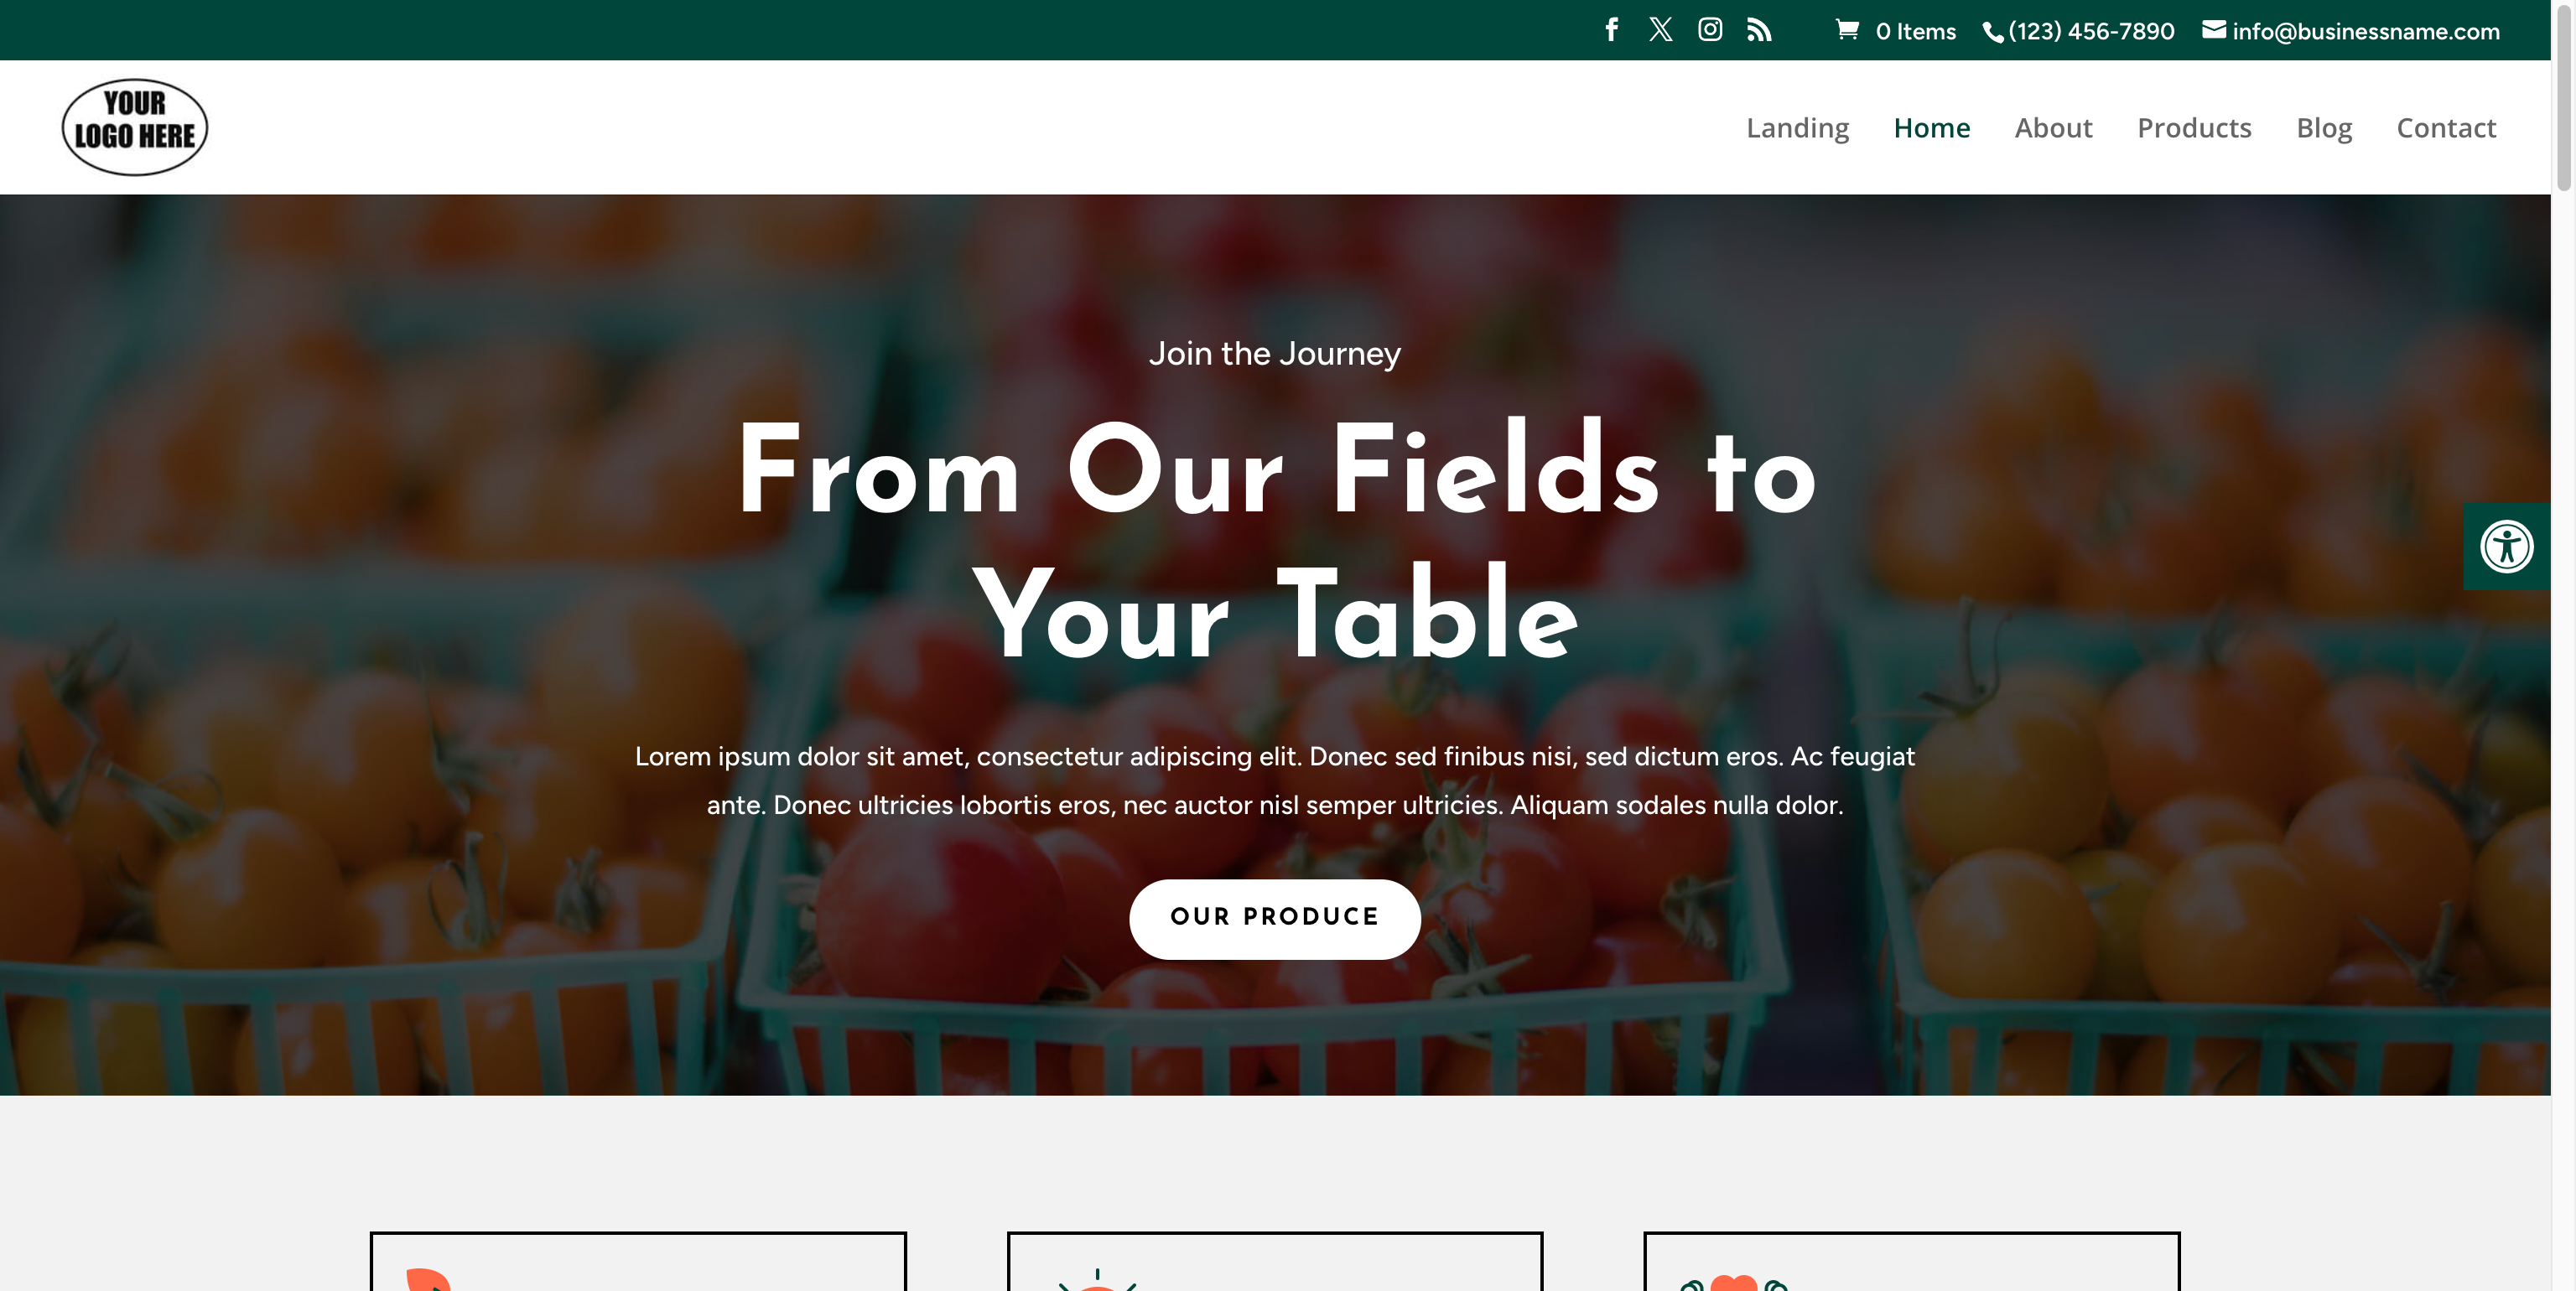The width and height of the screenshot is (2576, 1291).
Task: Open the Contact page
Action: click(2446, 128)
